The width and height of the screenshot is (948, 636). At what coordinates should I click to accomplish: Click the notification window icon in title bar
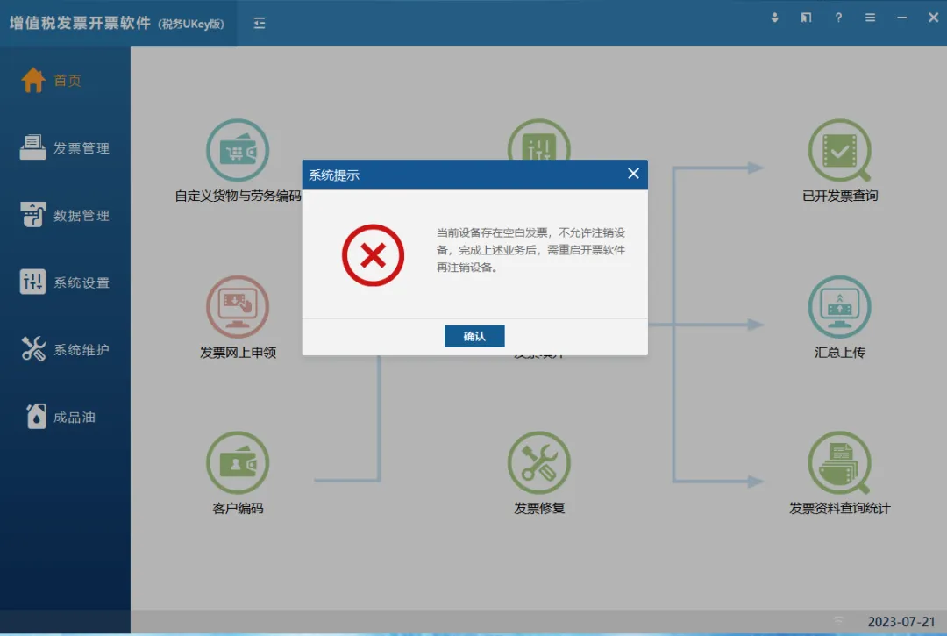pyautogui.click(x=806, y=17)
